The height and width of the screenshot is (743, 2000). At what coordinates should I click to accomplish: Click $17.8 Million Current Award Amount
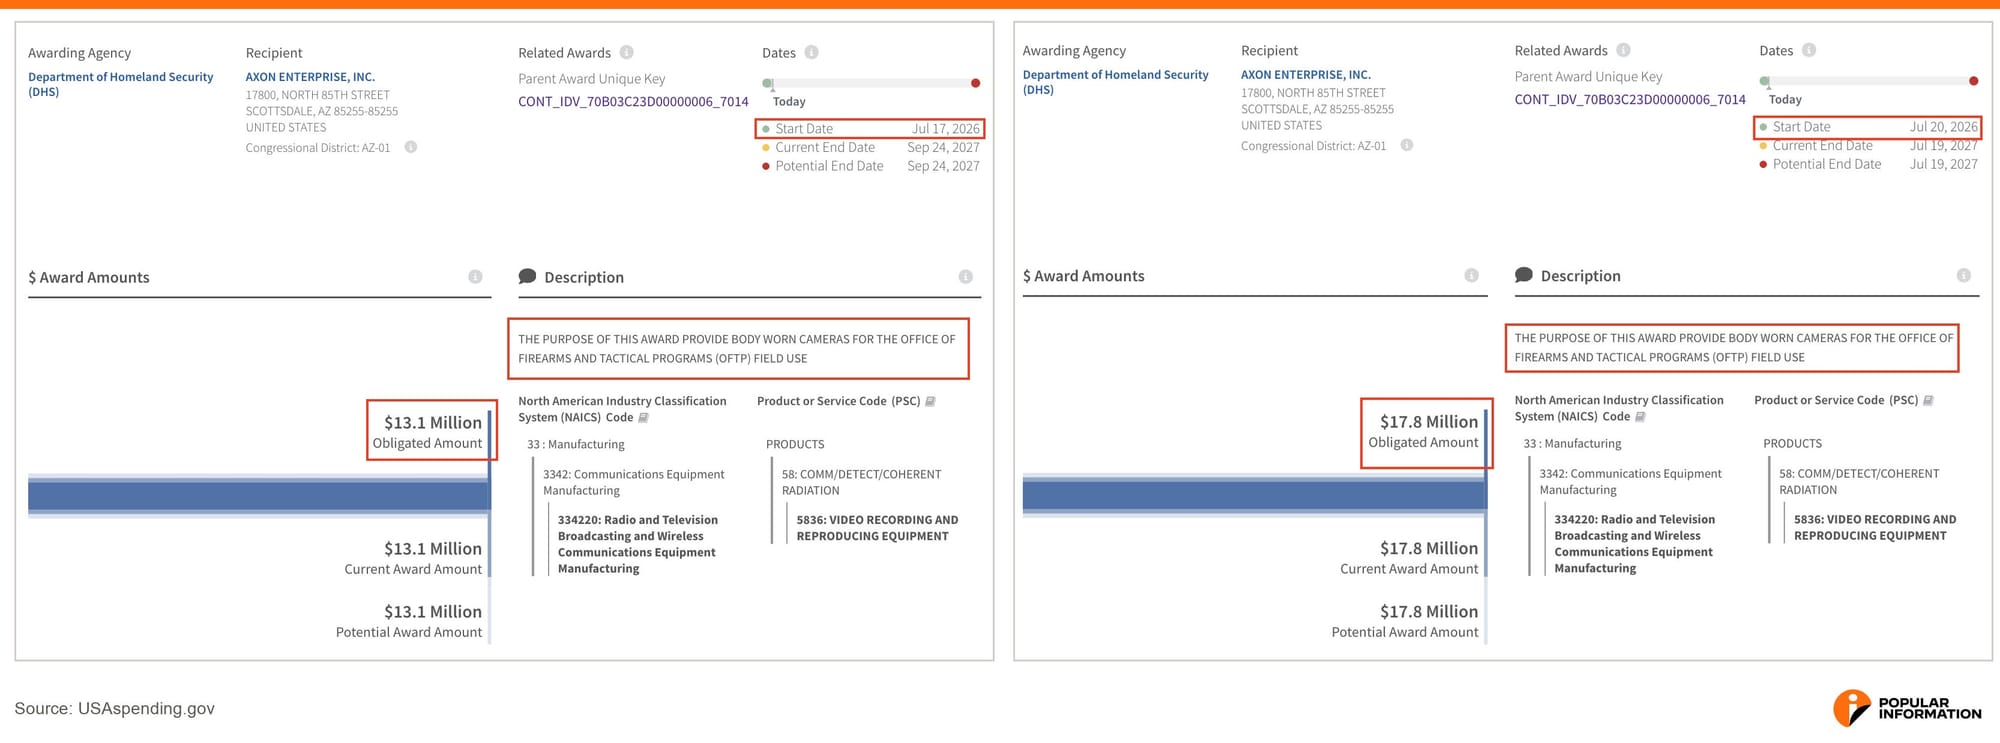point(1409,558)
